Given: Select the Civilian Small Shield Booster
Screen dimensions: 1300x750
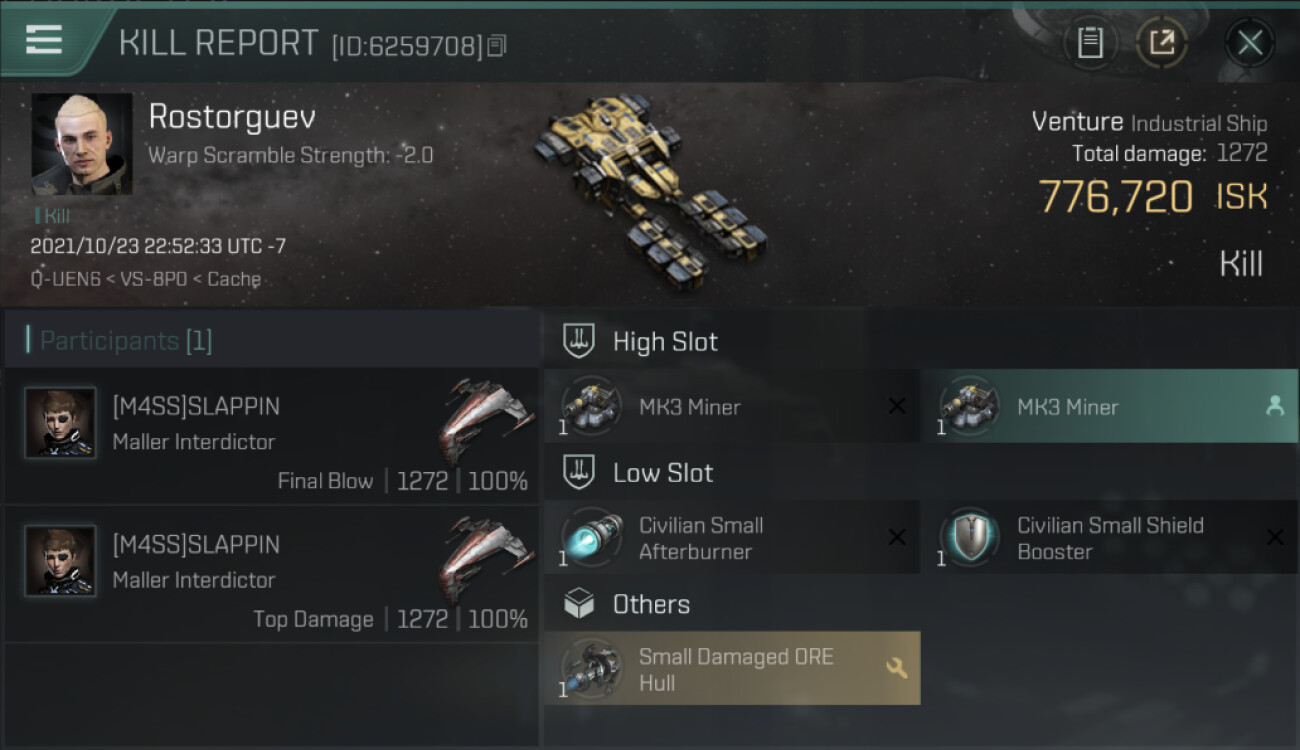Looking at the screenshot, I should pos(1110,538).
